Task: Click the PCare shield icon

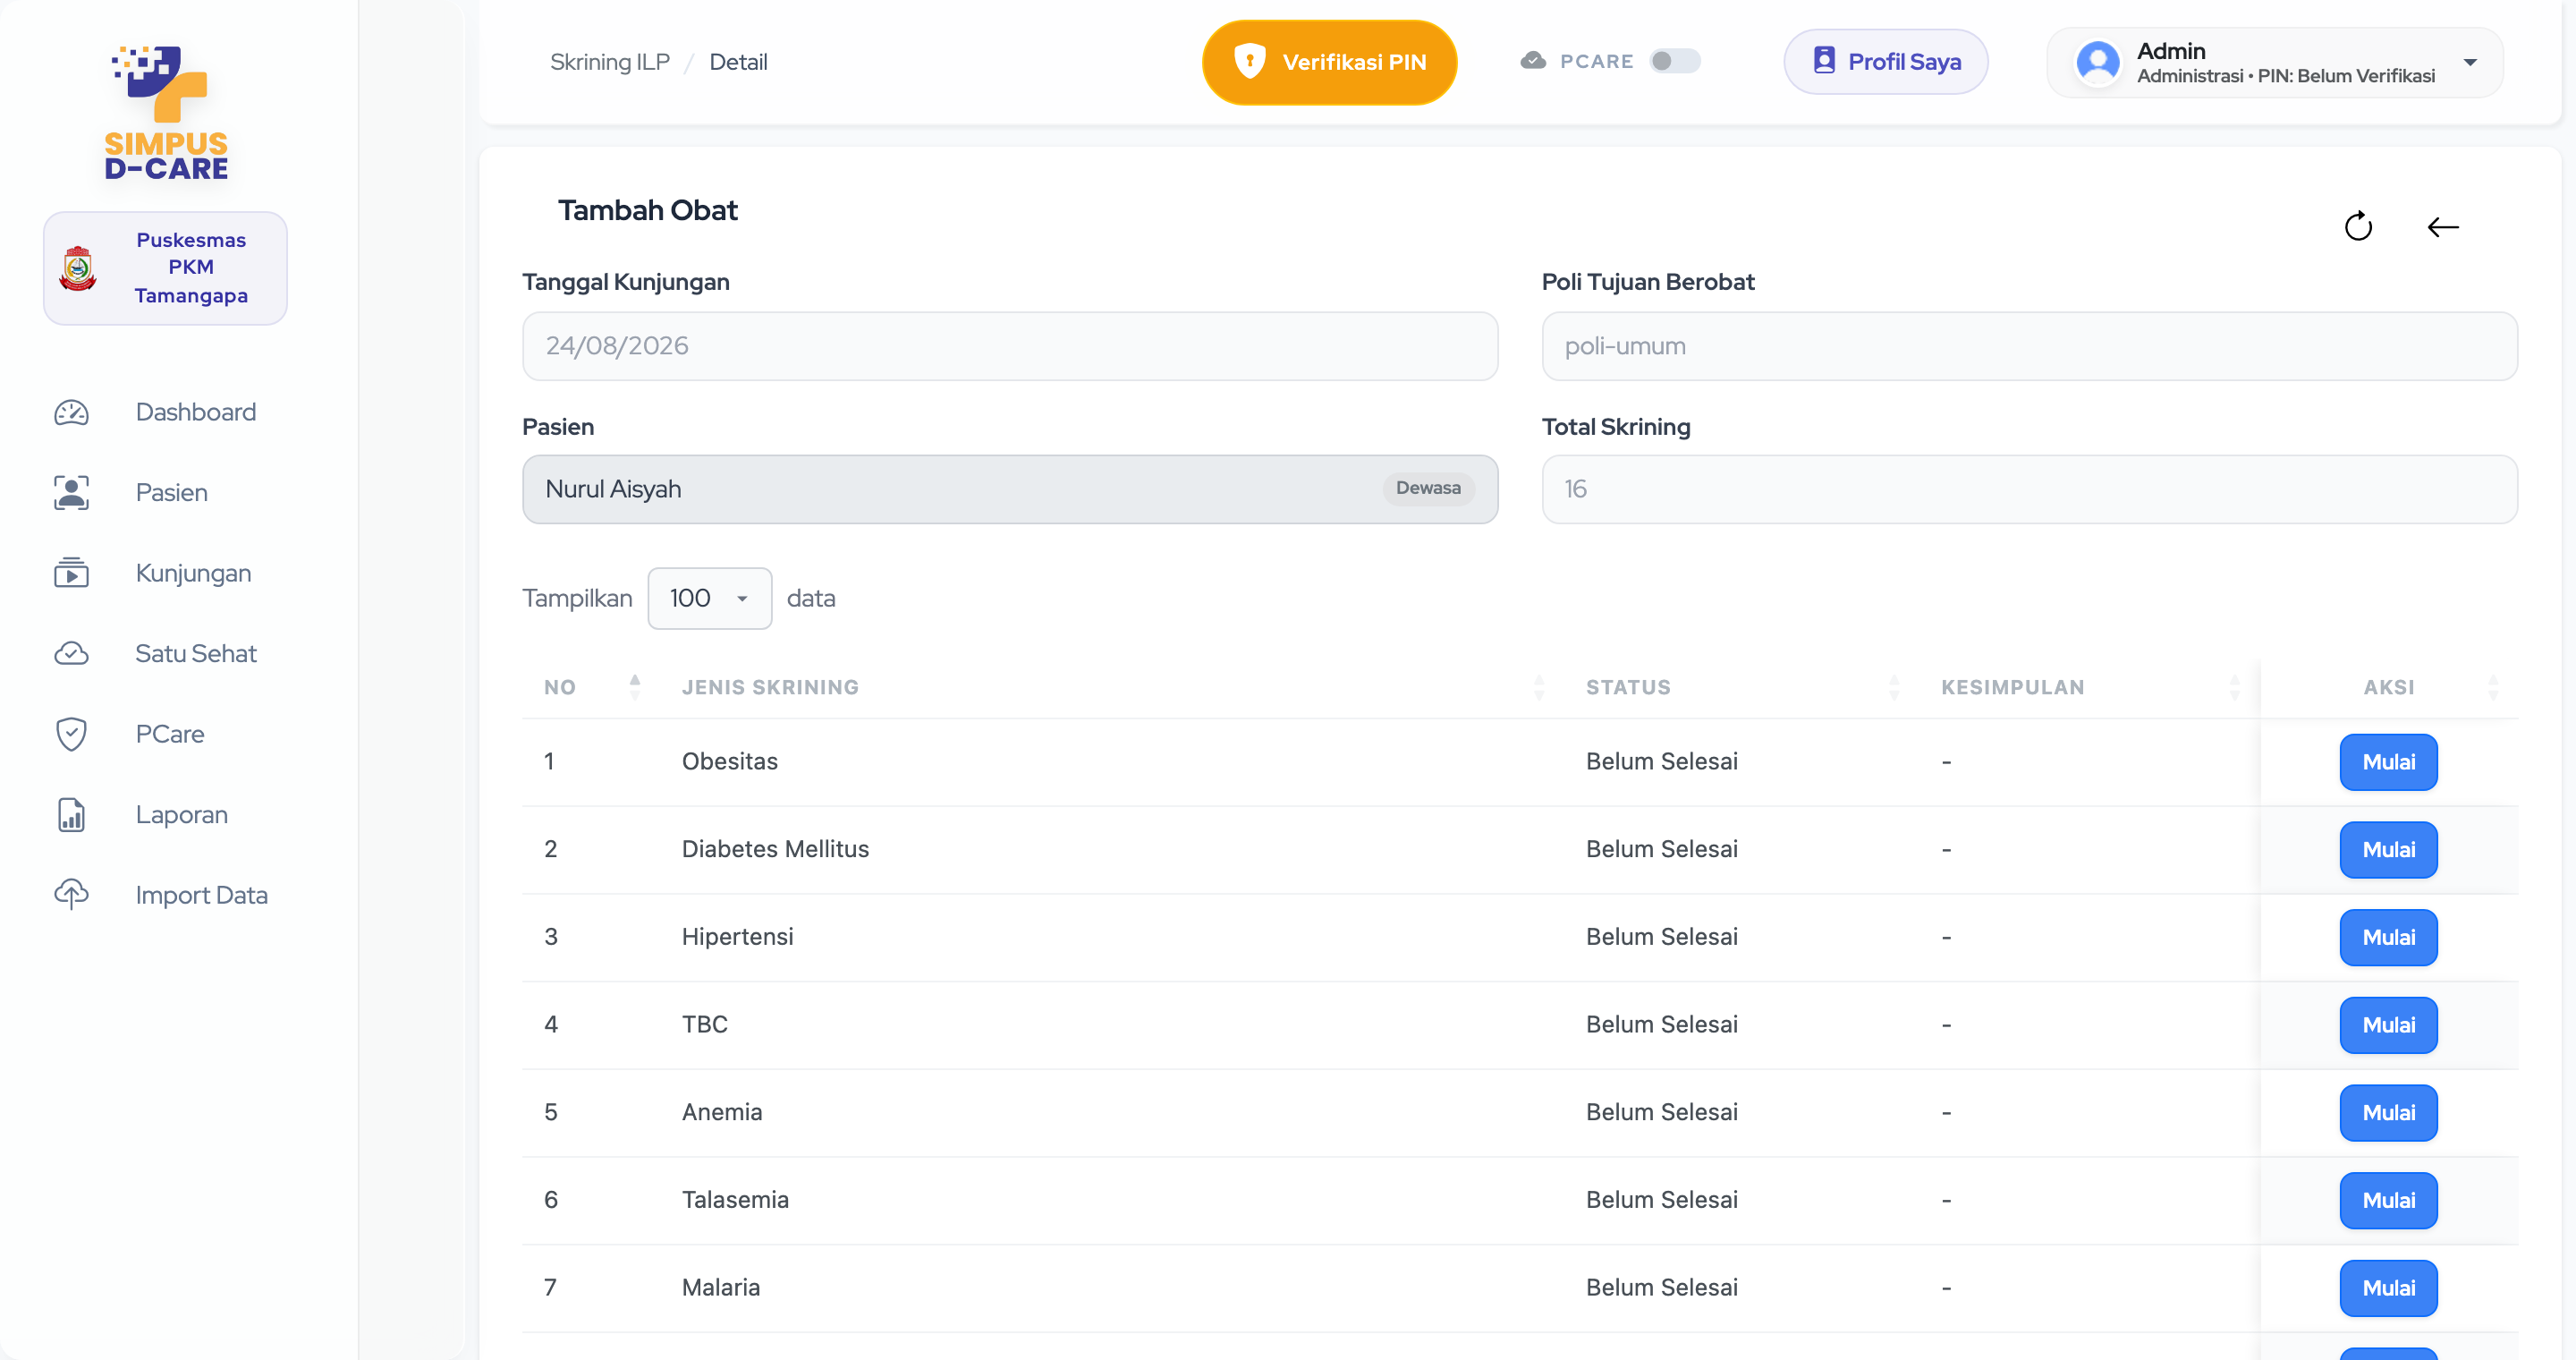Action: tap(71, 734)
